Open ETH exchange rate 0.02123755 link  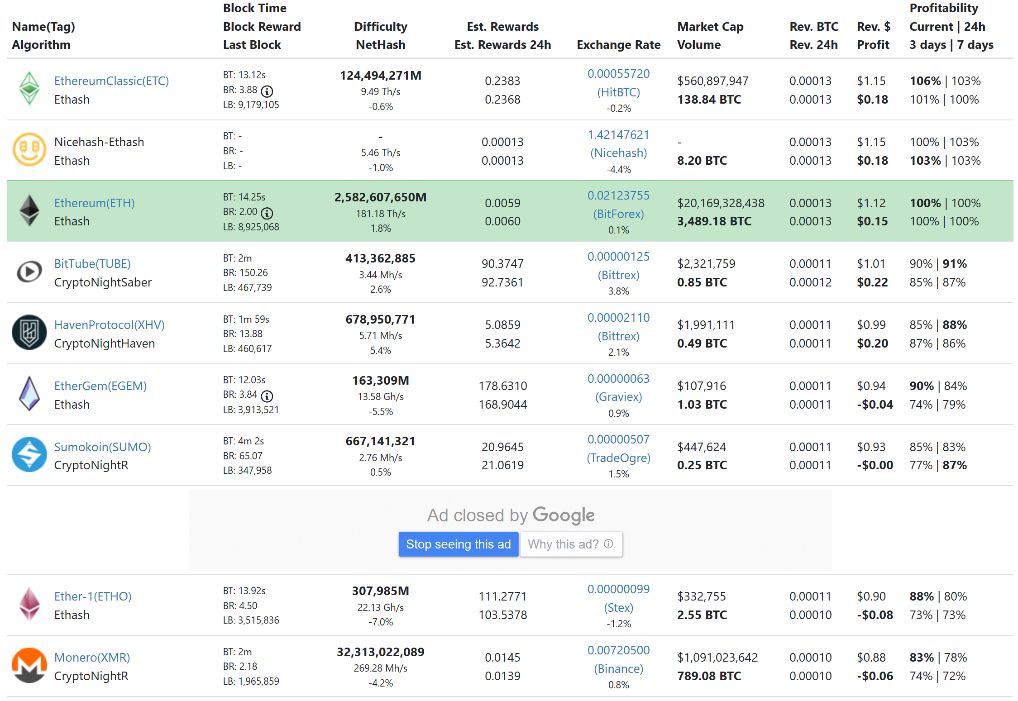619,195
